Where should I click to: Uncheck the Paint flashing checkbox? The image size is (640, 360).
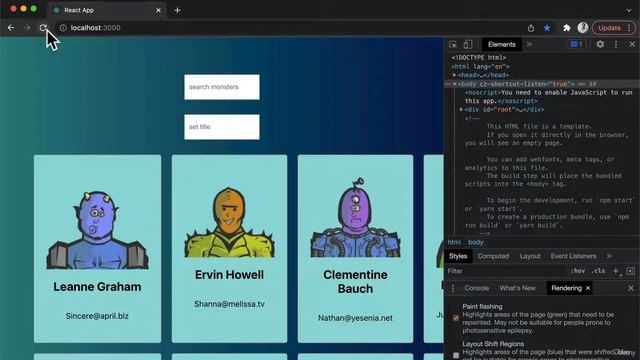point(456,318)
